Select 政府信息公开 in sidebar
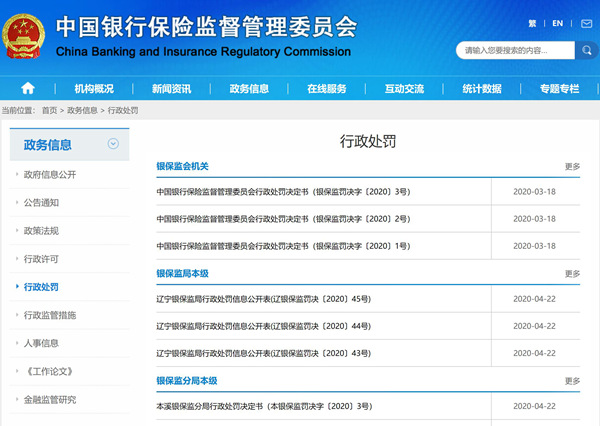Screen dimensions: 600x426 pyautogui.click(x=50, y=175)
